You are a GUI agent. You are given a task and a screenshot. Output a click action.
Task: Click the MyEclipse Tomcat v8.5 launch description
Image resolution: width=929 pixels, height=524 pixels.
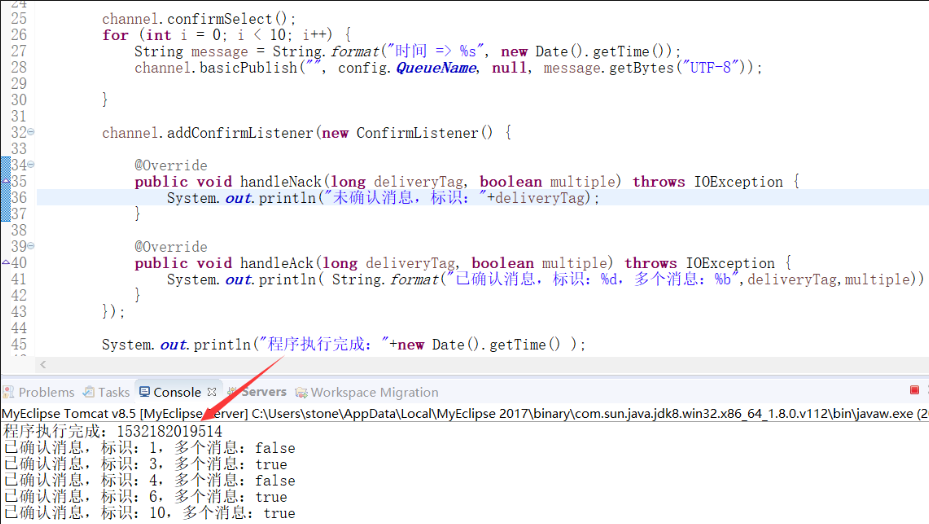(x=465, y=413)
